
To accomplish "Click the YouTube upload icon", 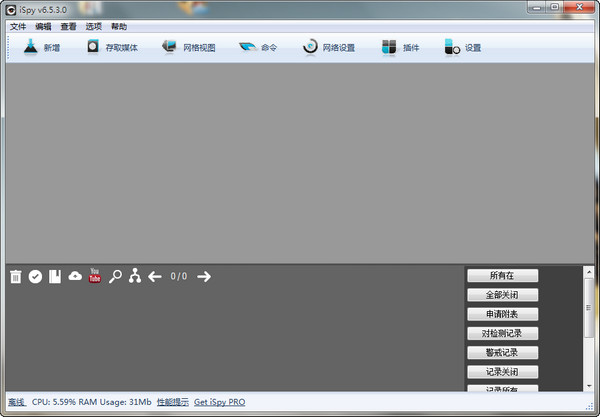I will 95,276.
